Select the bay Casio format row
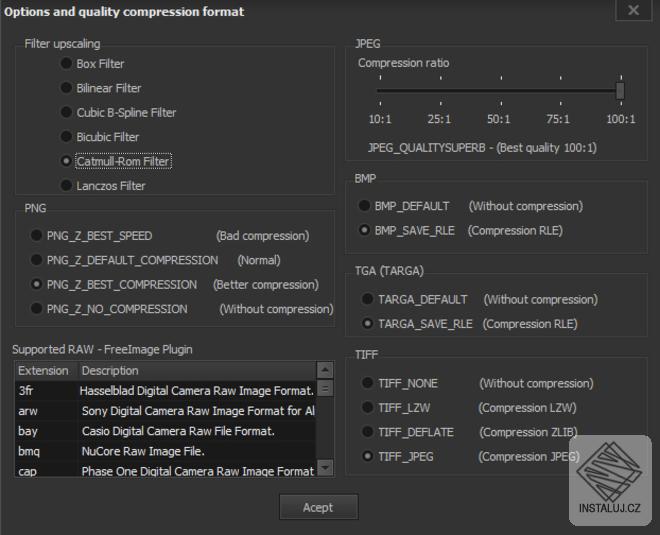Screen dimensions: 660x535 coord(165,431)
